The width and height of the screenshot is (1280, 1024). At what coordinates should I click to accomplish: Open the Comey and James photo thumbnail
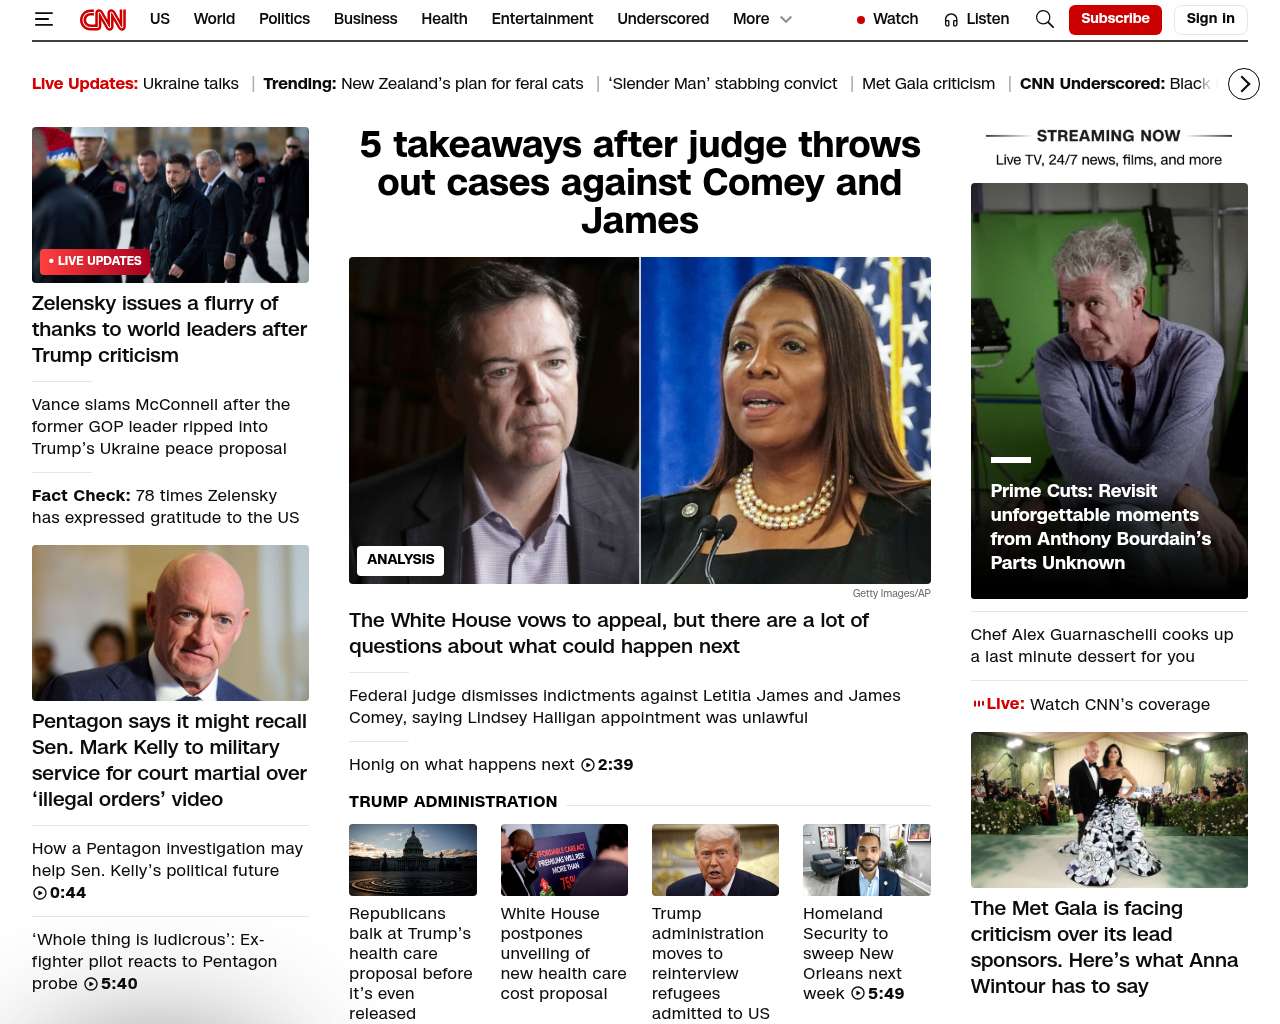(x=640, y=420)
